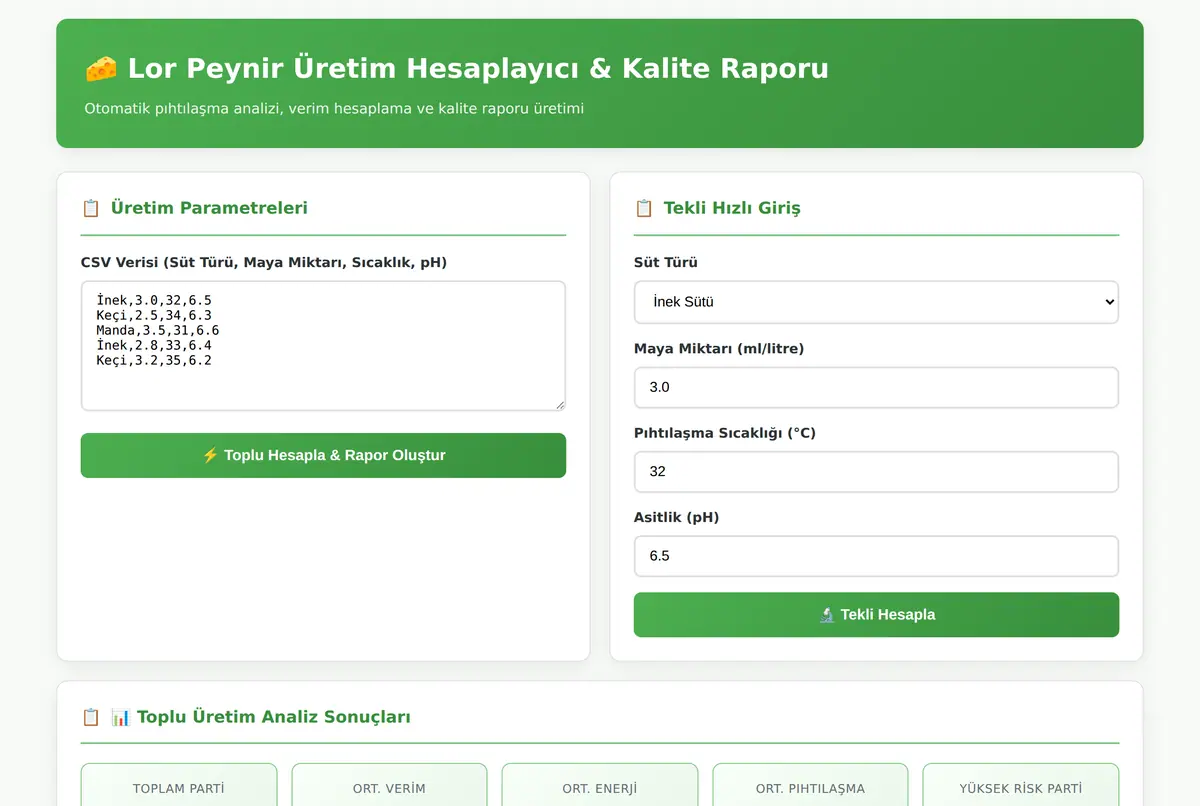Click the Maya Miktarı input field

[x=876, y=387]
